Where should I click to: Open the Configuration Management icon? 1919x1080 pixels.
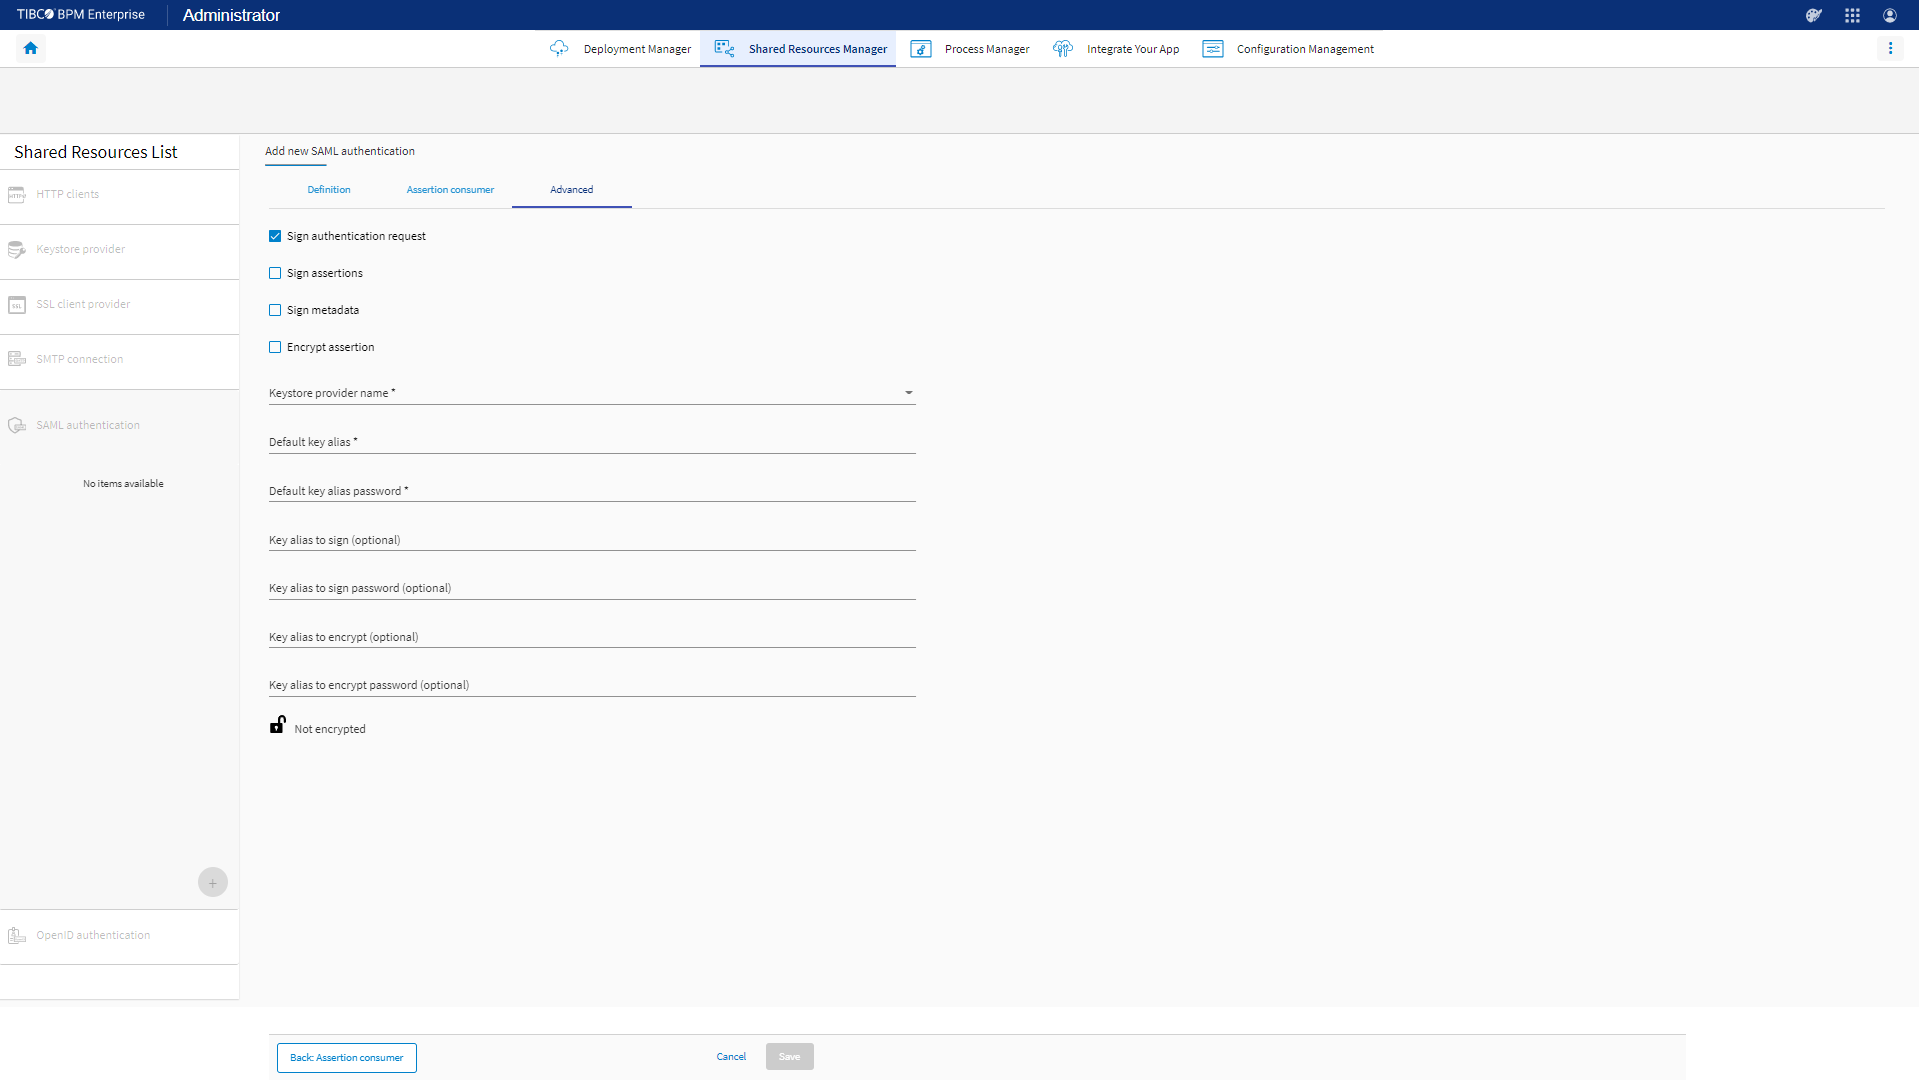[x=1213, y=49]
